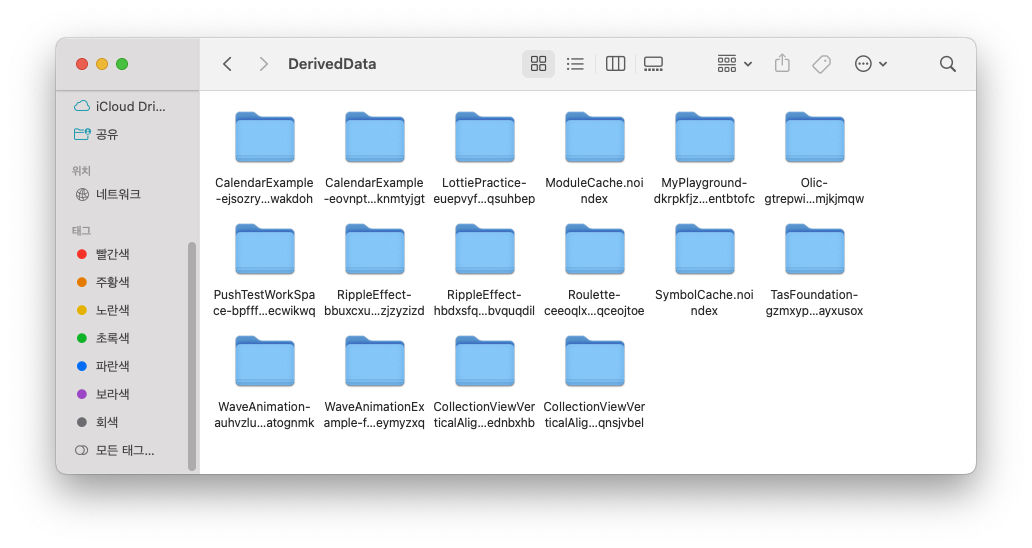Select the MyPlayground folder icon
1032x548 pixels.
click(704, 137)
